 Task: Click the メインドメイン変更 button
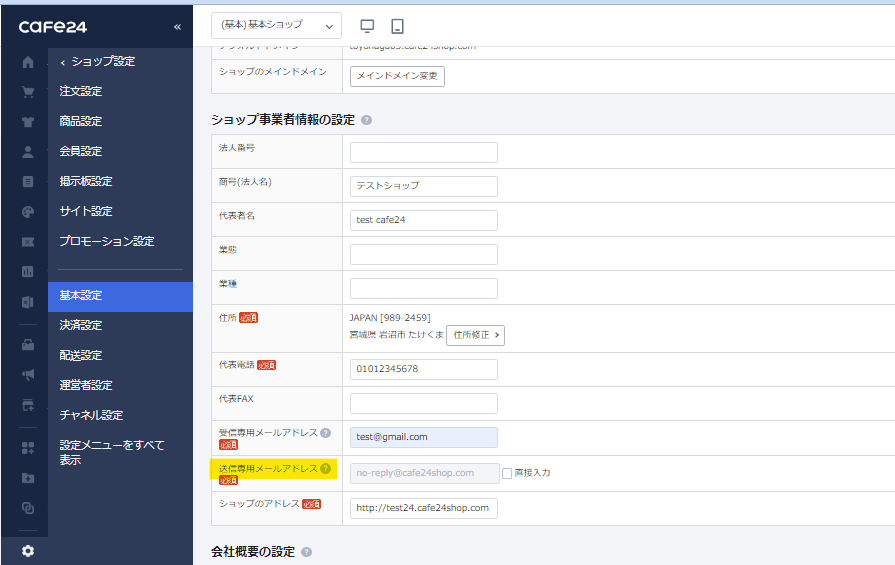[x=397, y=76]
